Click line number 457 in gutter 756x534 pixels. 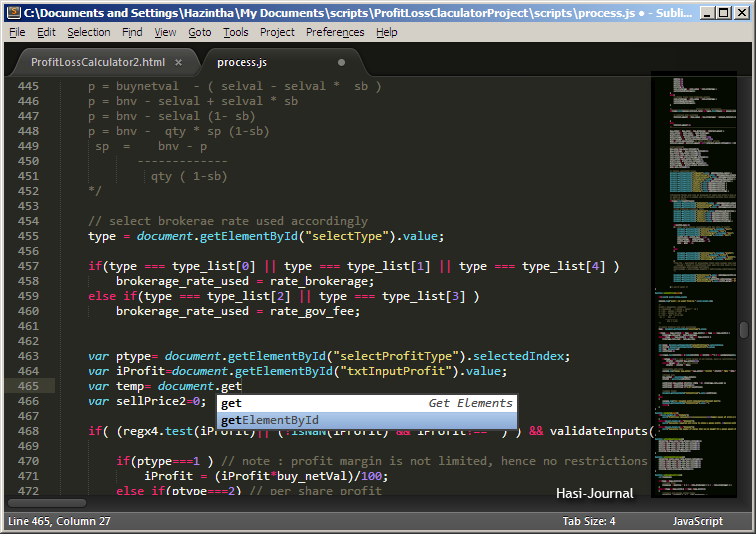[28, 266]
